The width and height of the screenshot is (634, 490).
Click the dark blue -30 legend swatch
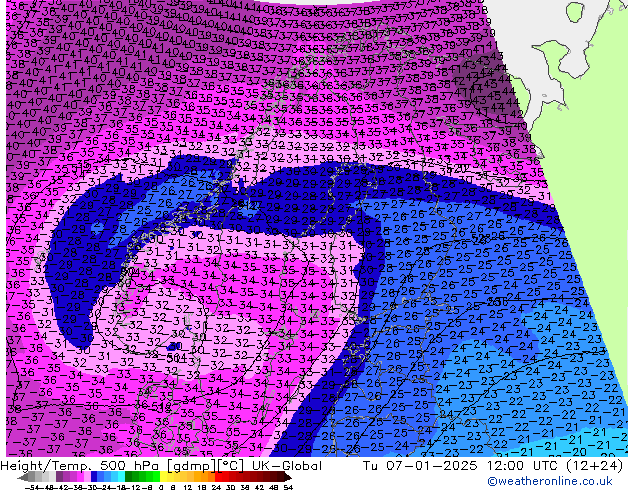point(94,476)
